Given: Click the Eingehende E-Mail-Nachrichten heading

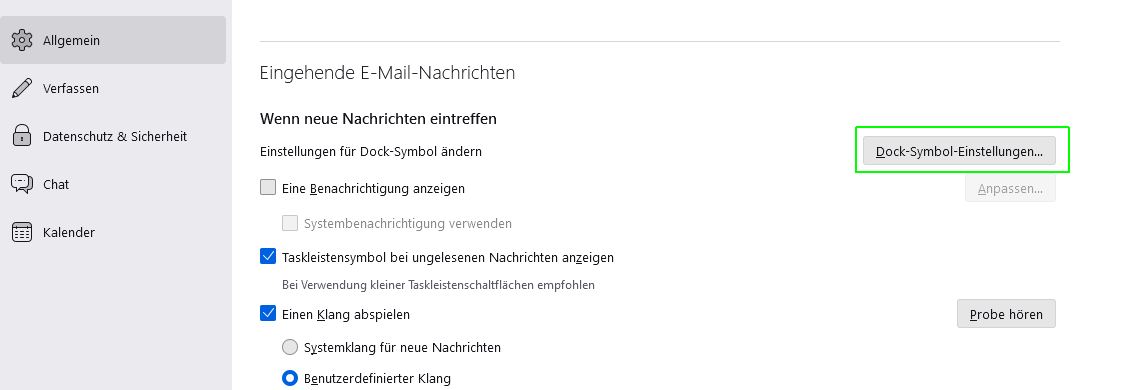Looking at the screenshot, I should coord(387,73).
